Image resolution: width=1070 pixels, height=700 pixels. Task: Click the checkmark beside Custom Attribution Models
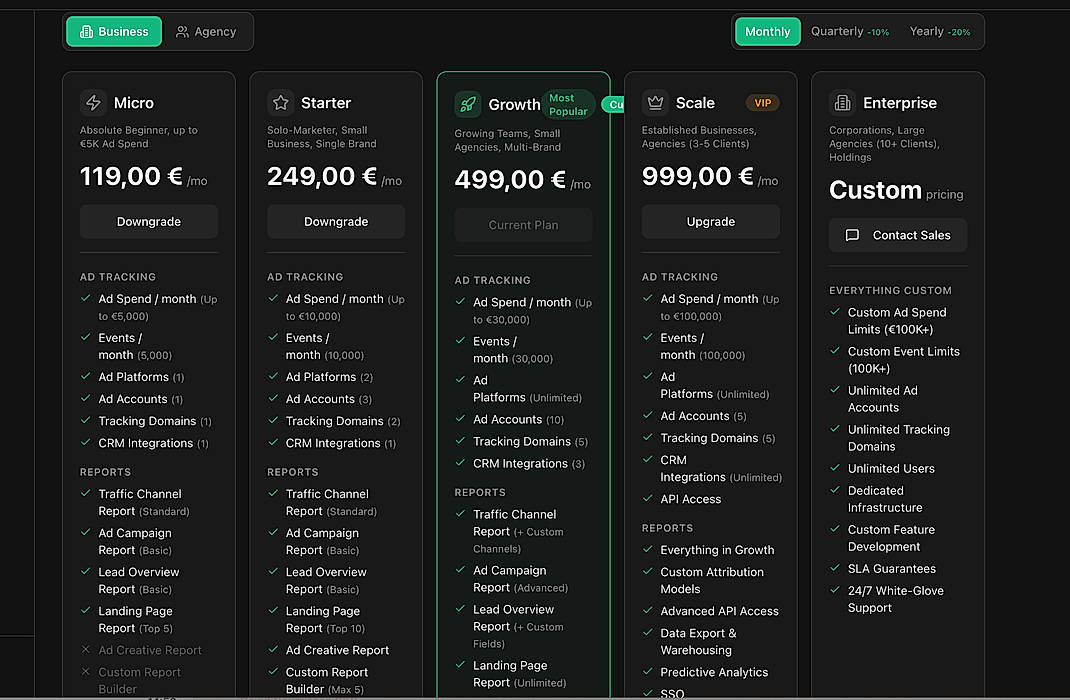point(648,571)
